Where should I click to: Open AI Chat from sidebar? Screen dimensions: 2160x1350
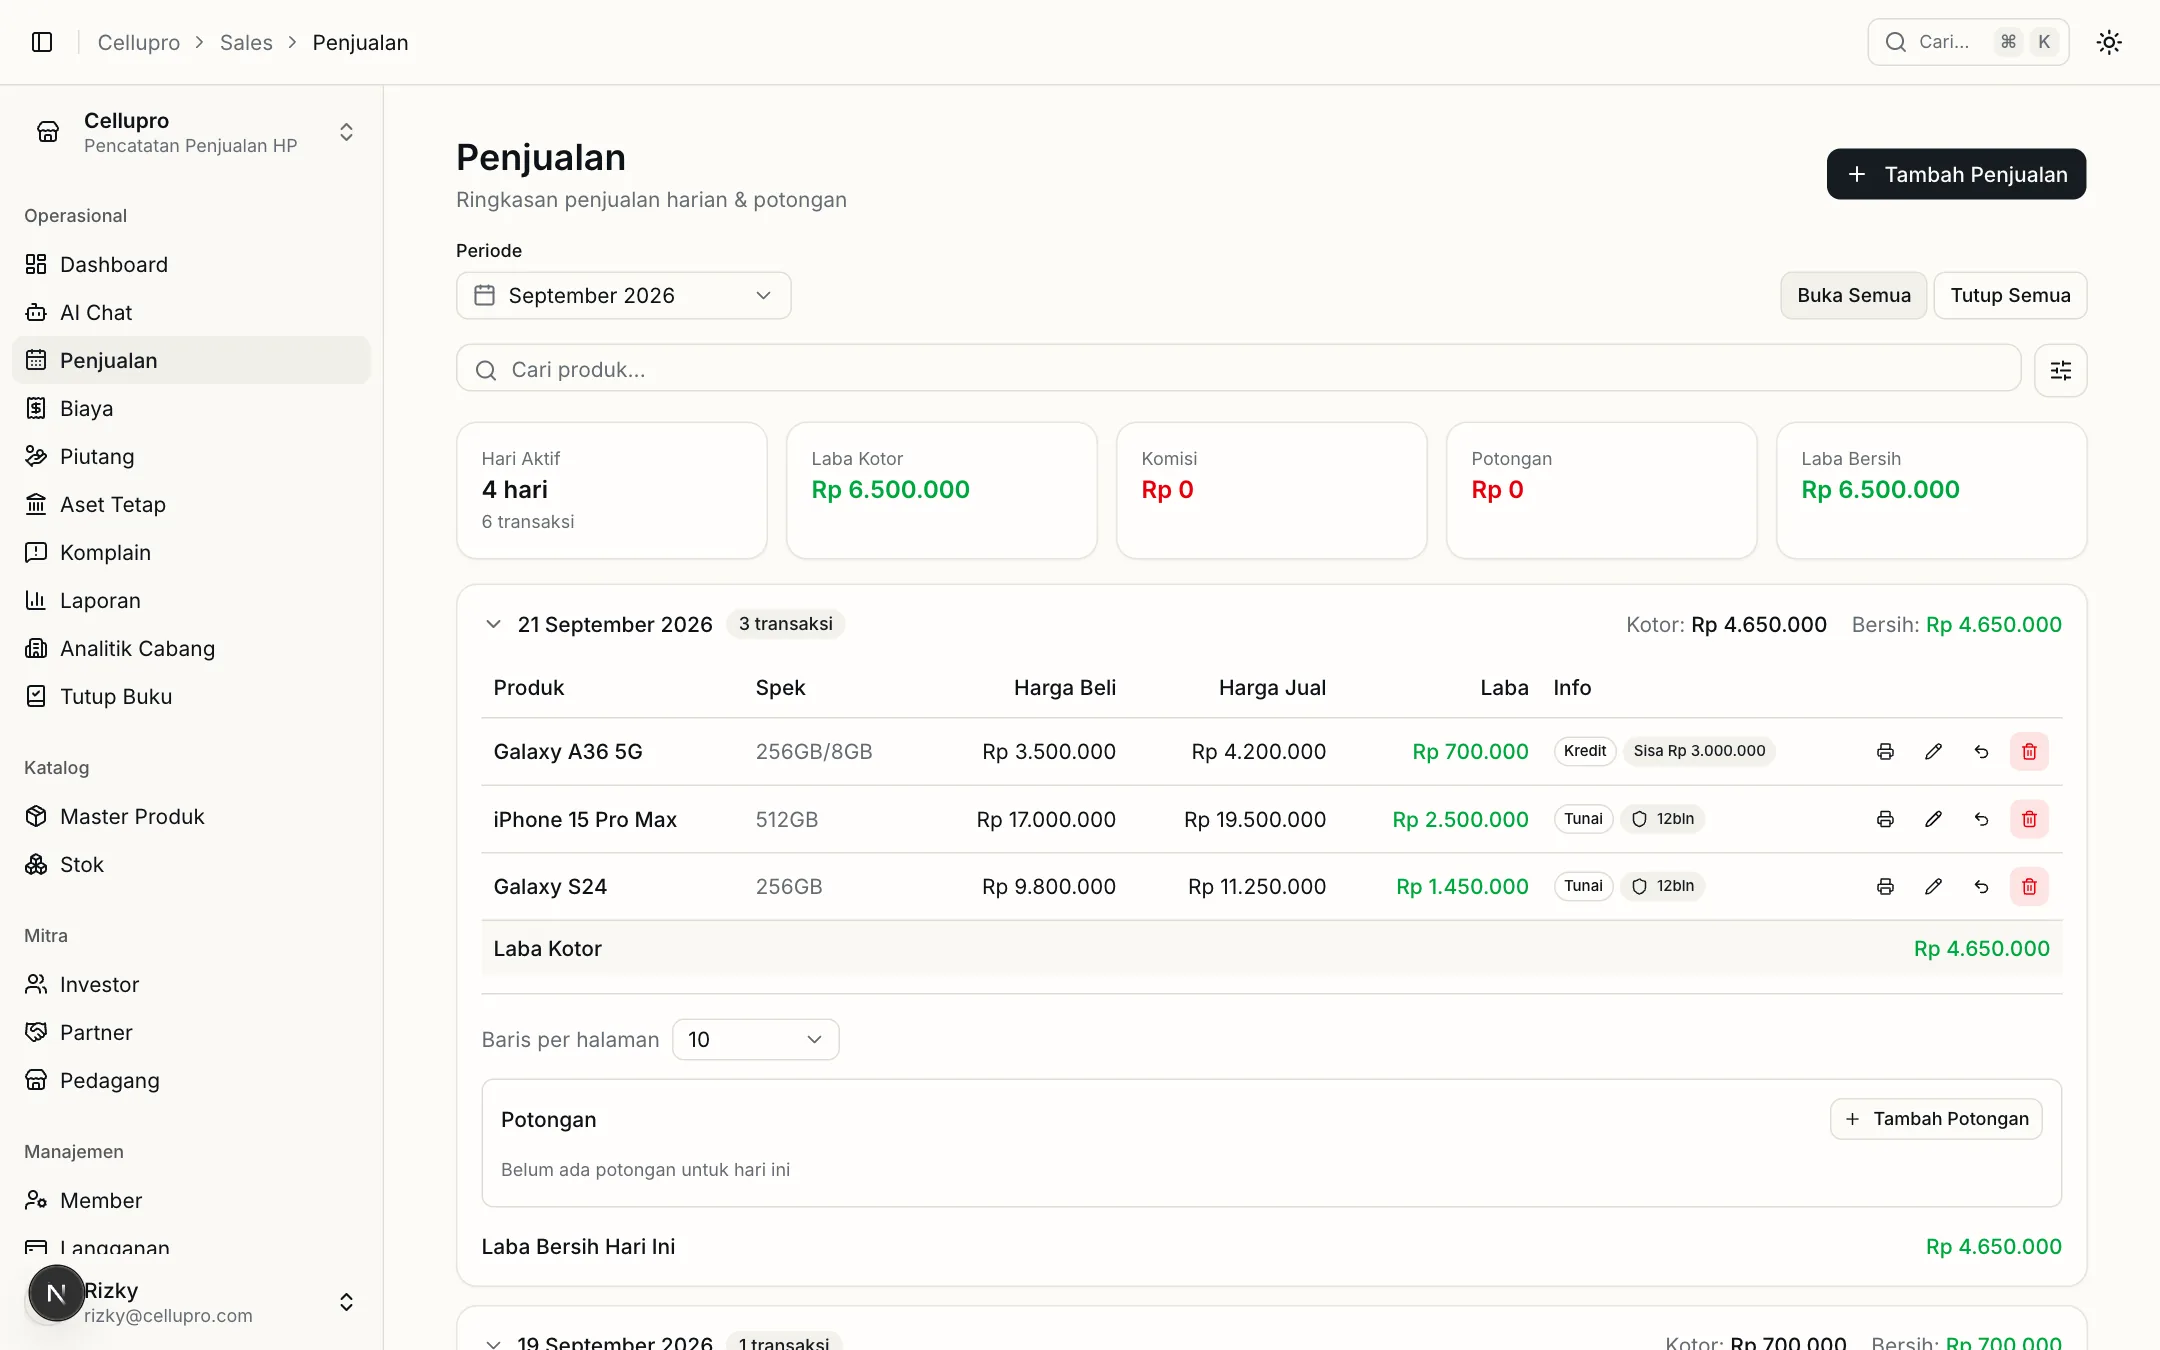tap(191, 312)
